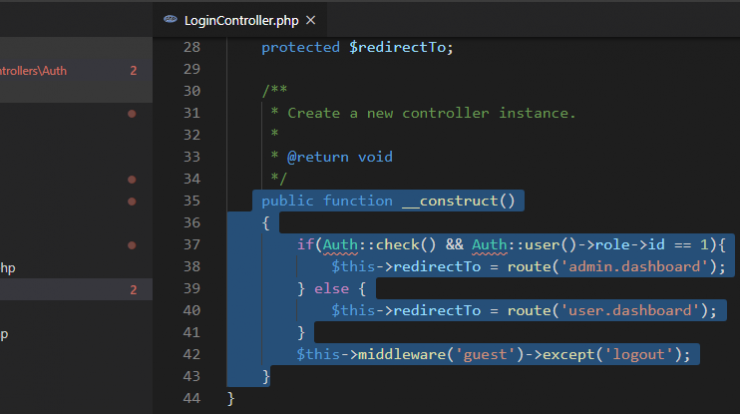Screen dimensions: 740x414
Task: Click the PHP file icon on the LoginController.php tab
Action: (171, 20)
